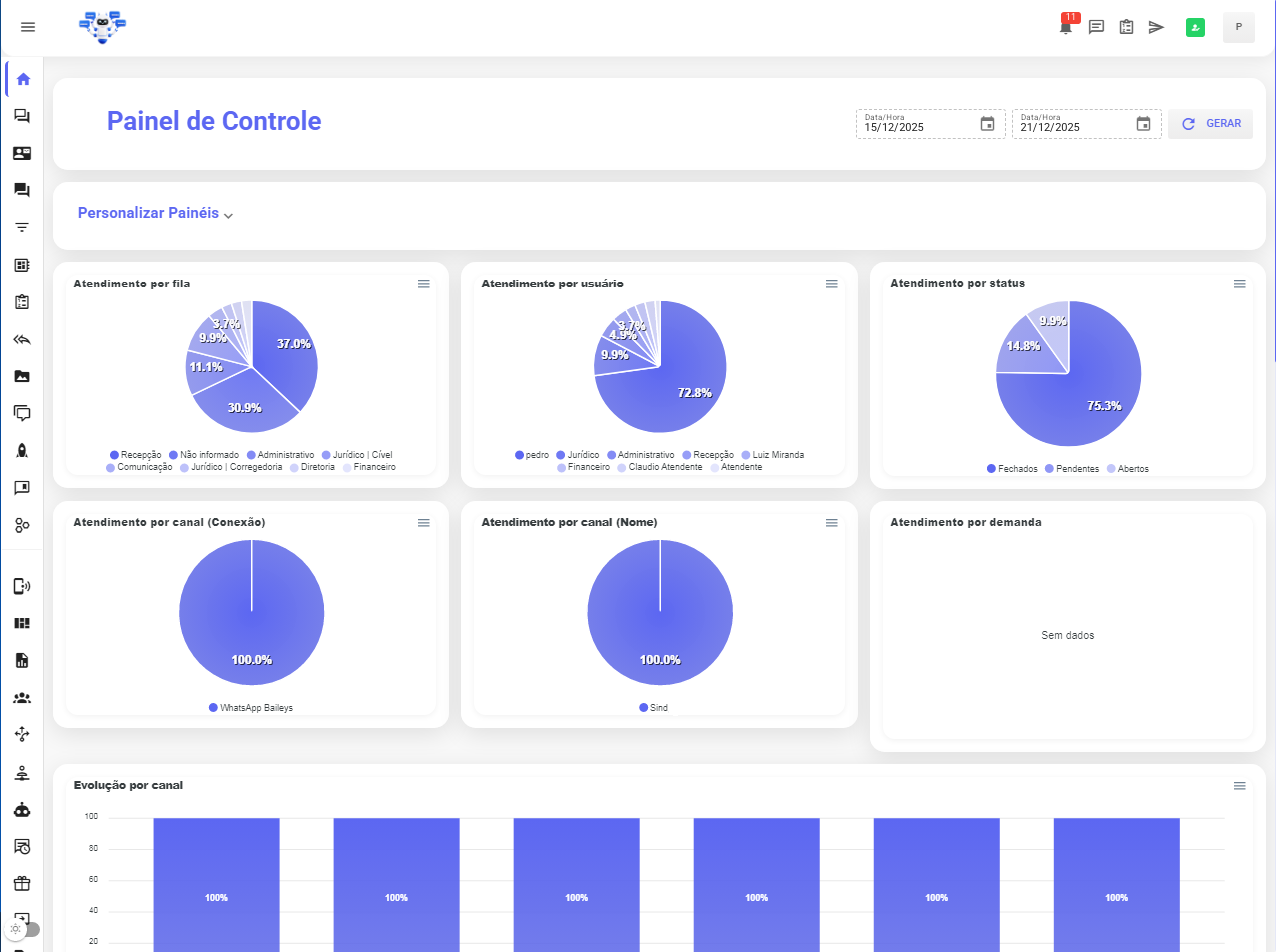Screen dimensions: 1276x952
Task: Open Atendimento por usuário chart menu
Action: click(x=831, y=284)
